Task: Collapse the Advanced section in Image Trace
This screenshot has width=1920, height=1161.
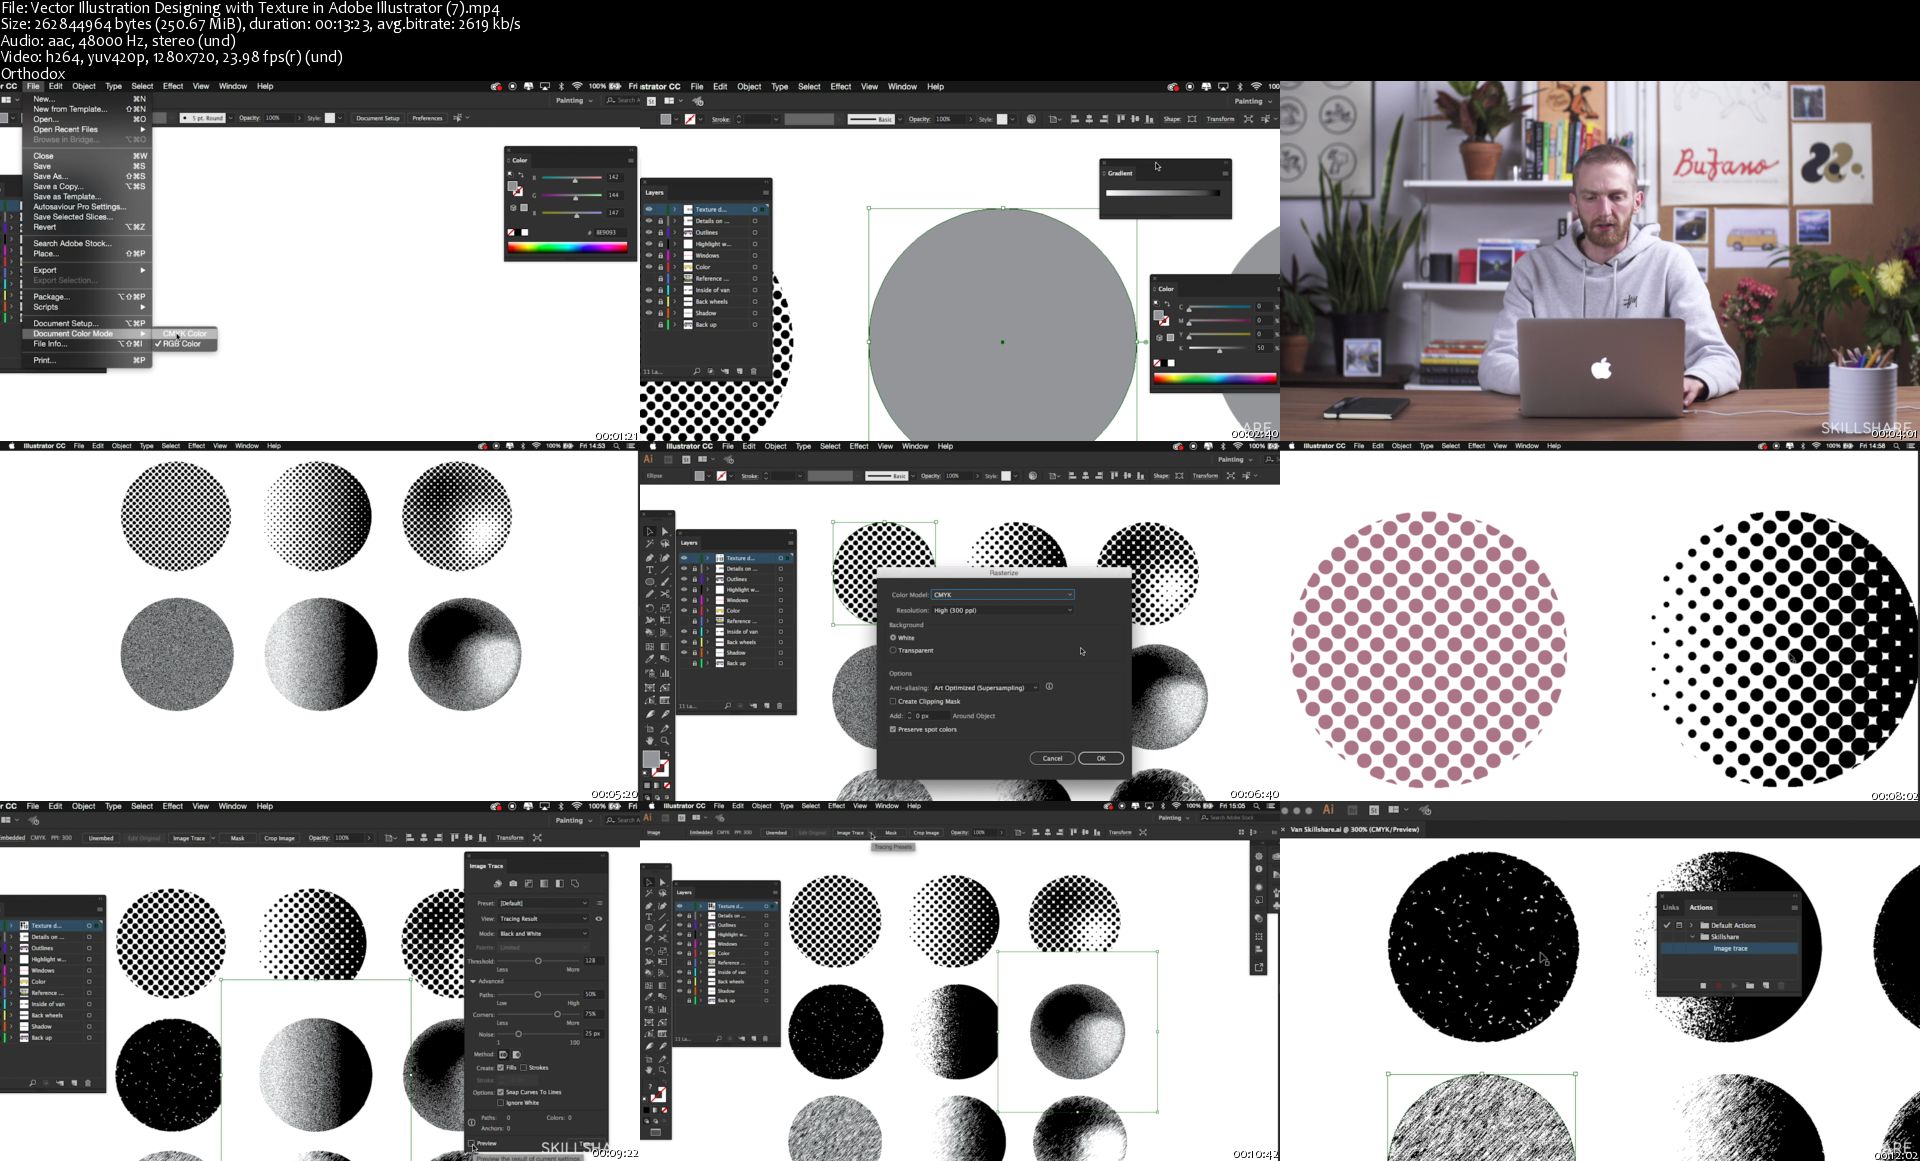Action: pyautogui.click(x=473, y=981)
